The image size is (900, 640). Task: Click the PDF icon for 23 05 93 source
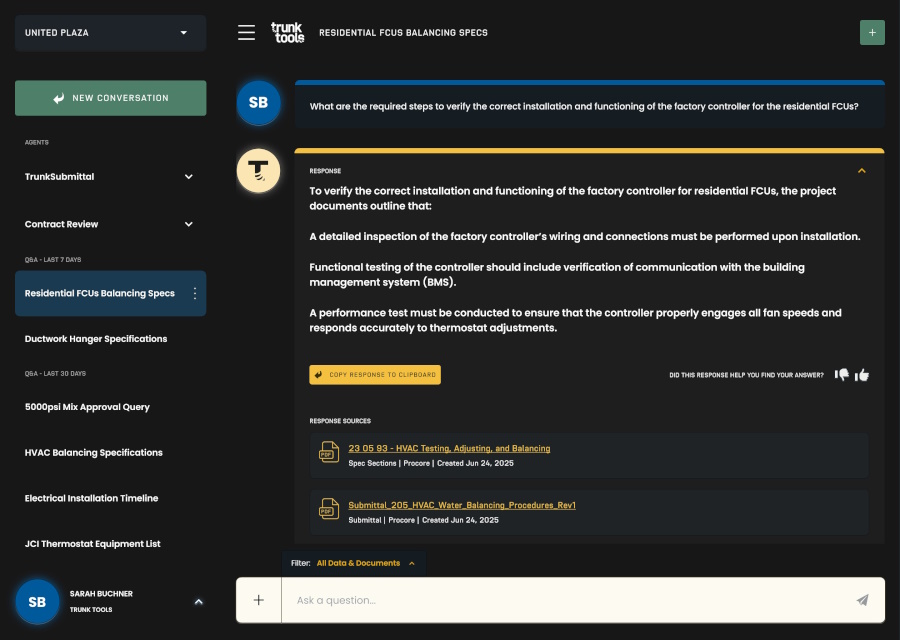click(x=329, y=452)
